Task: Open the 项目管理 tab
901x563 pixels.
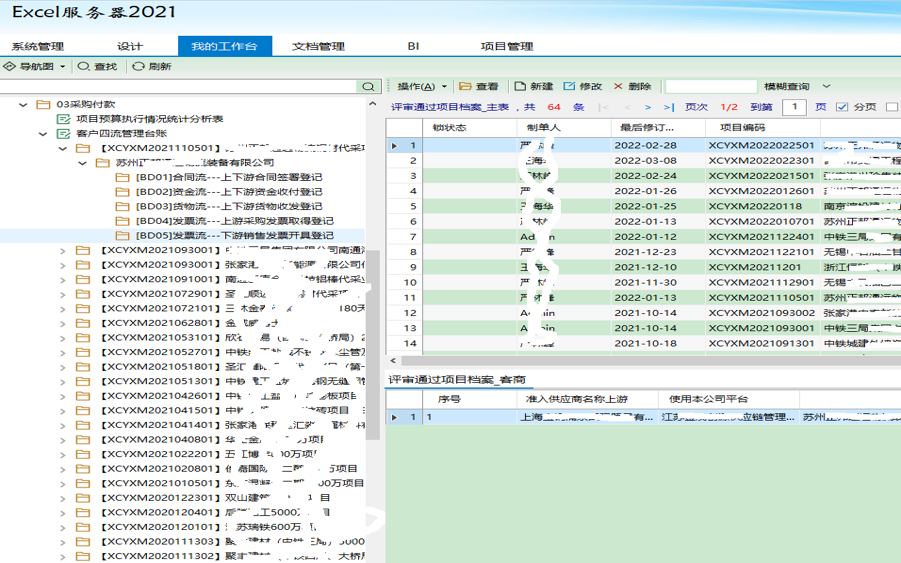Action: [x=507, y=47]
